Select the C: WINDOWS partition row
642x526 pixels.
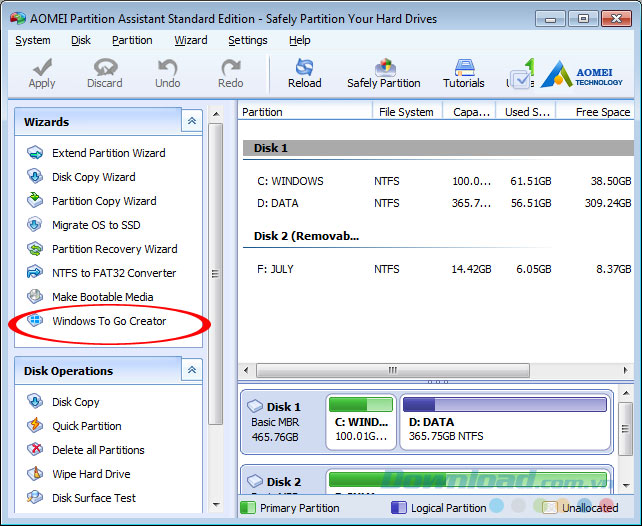(290, 181)
